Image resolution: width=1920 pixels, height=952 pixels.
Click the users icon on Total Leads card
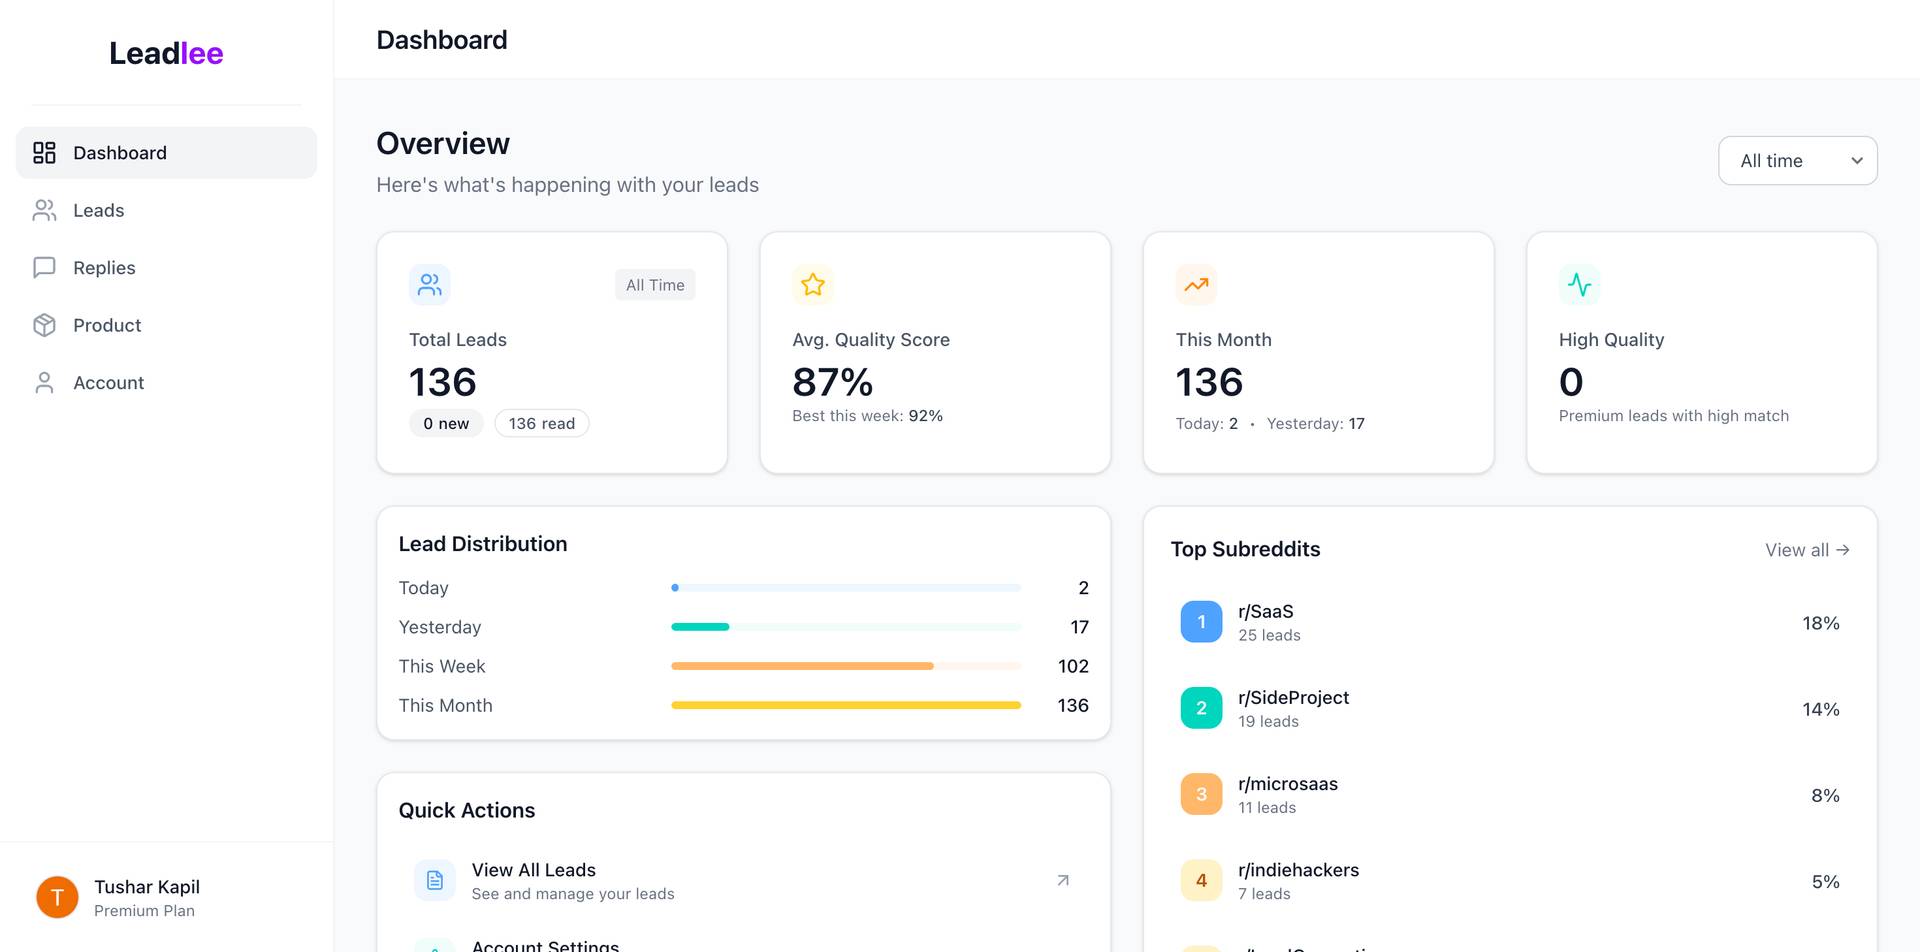coord(430,285)
